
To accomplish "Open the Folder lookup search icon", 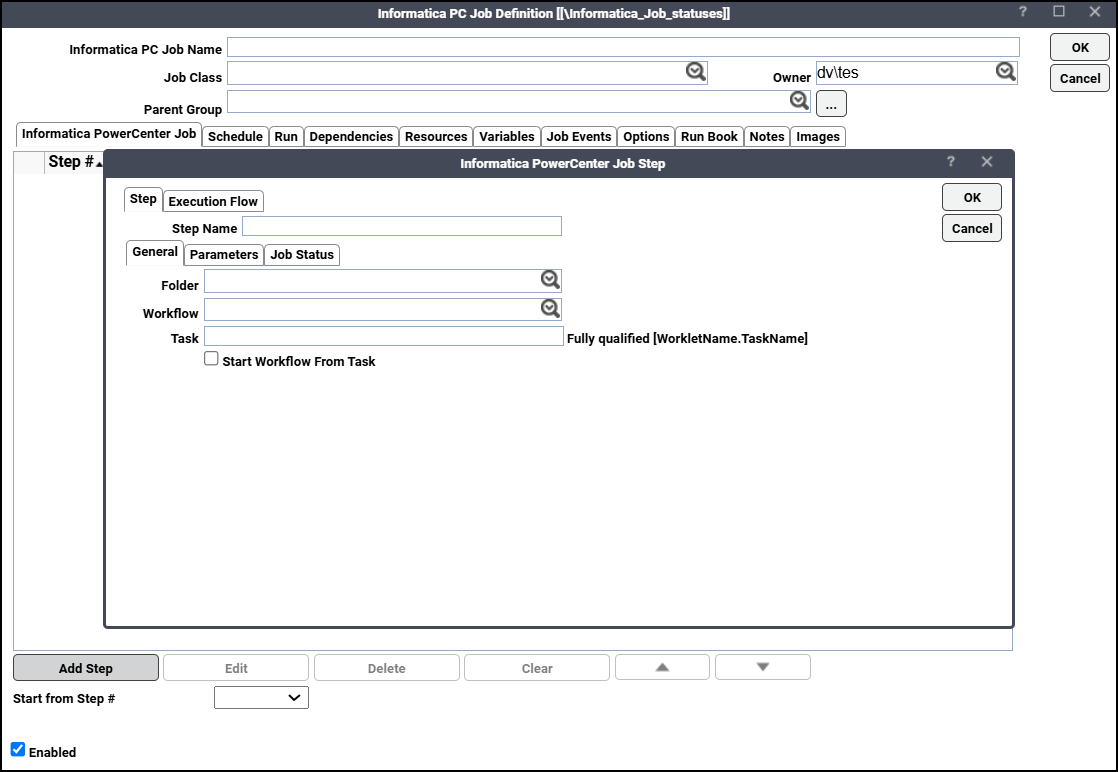I will point(550,280).
